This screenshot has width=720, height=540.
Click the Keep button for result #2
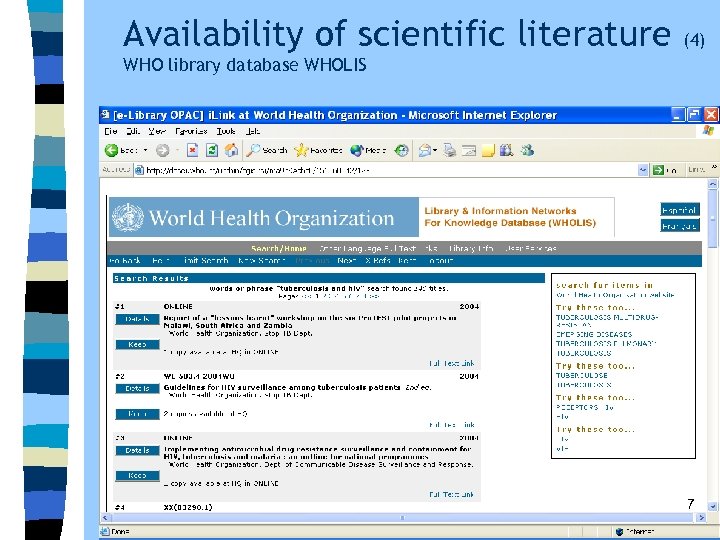click(x=137, y=414)
